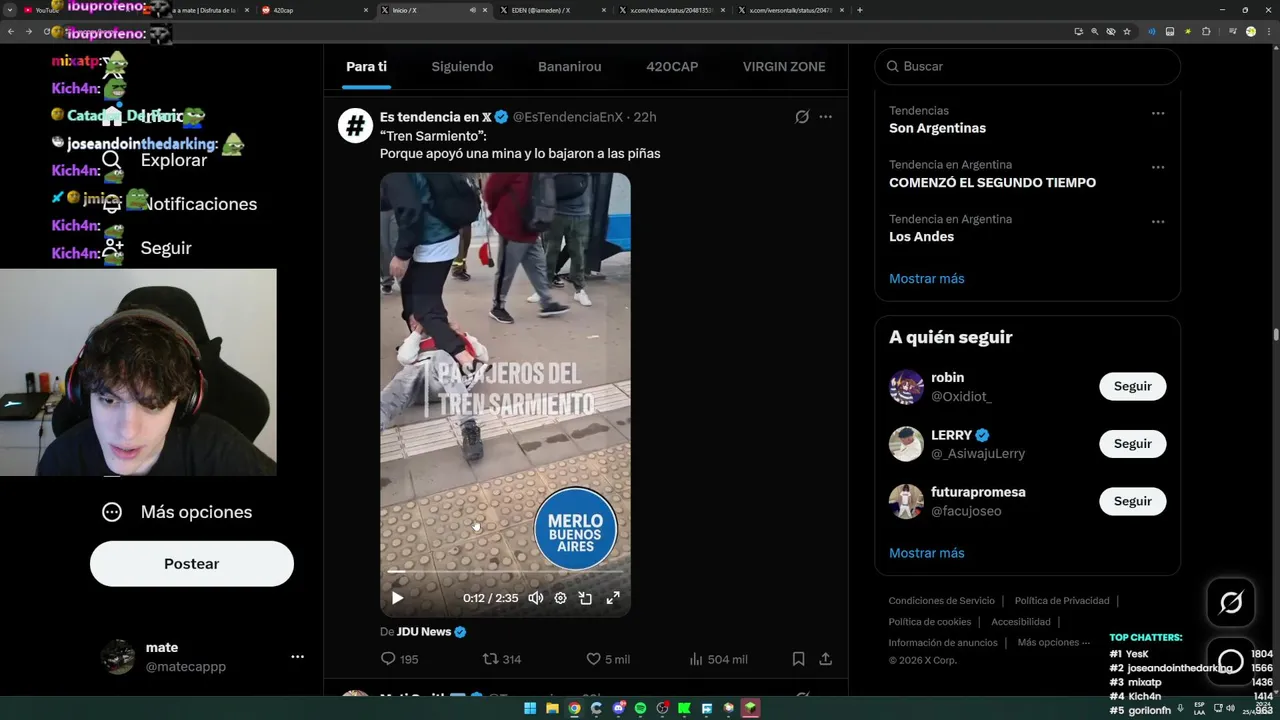Open the 420CAP tab
Screen dimensions: 1280x720
click(672, 67)
